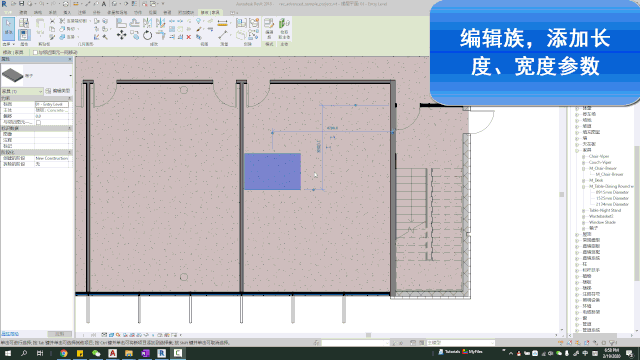The width and height of the screenshot is (640, 360).
Task: Toggle the move-with-nearby-elements checkbox in options bar
Action: point(35,52)
